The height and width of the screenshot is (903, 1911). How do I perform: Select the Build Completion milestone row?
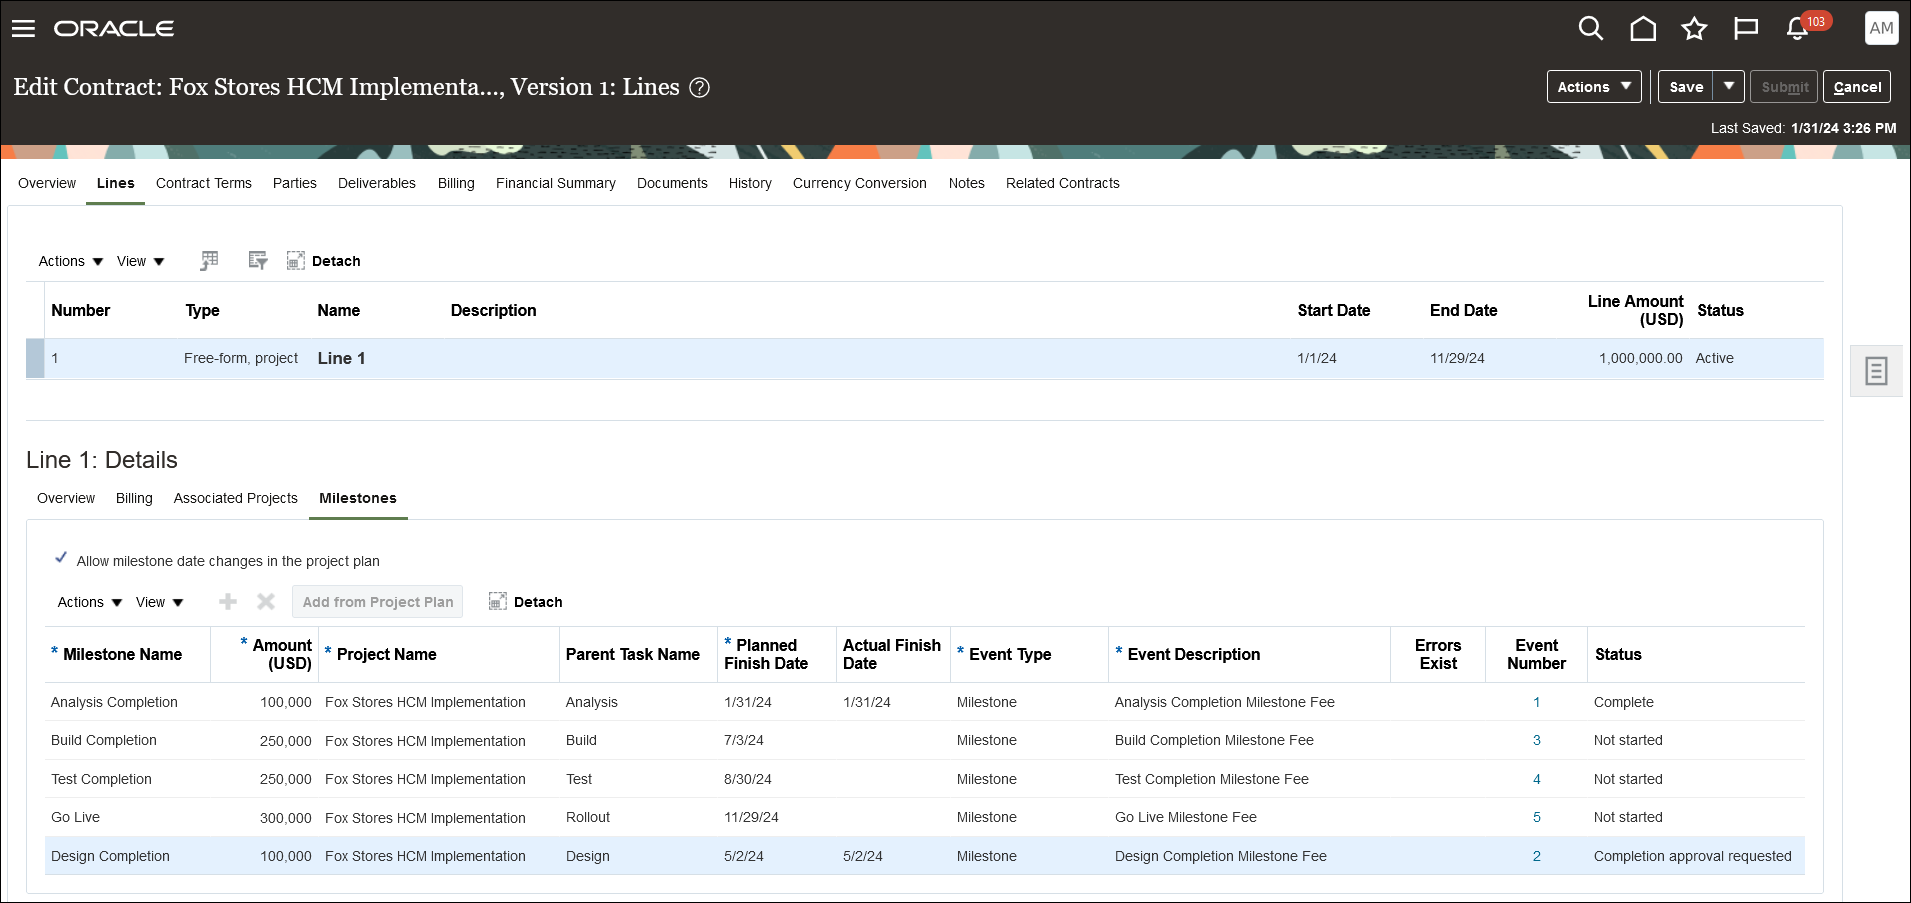tap(925, 740)
